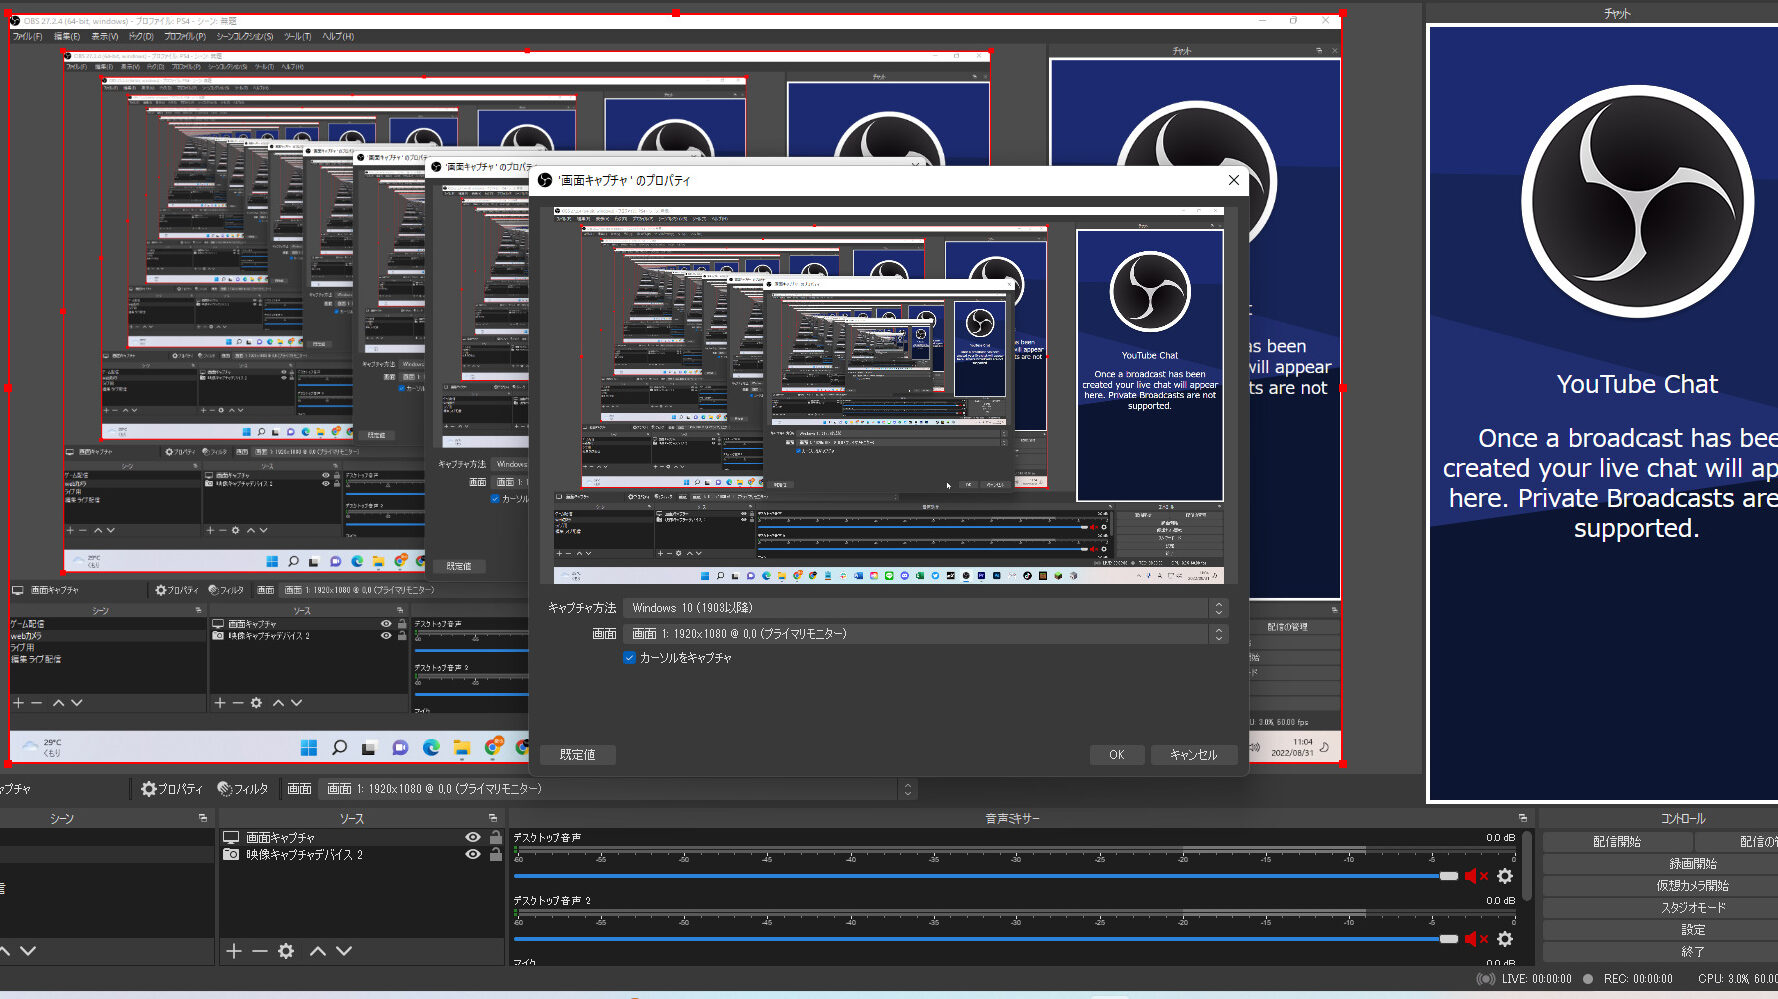Click stepper arrows at source toolbar dropdown end
The width and height of the screenshot is (1778, 999).
click(907, 789)
